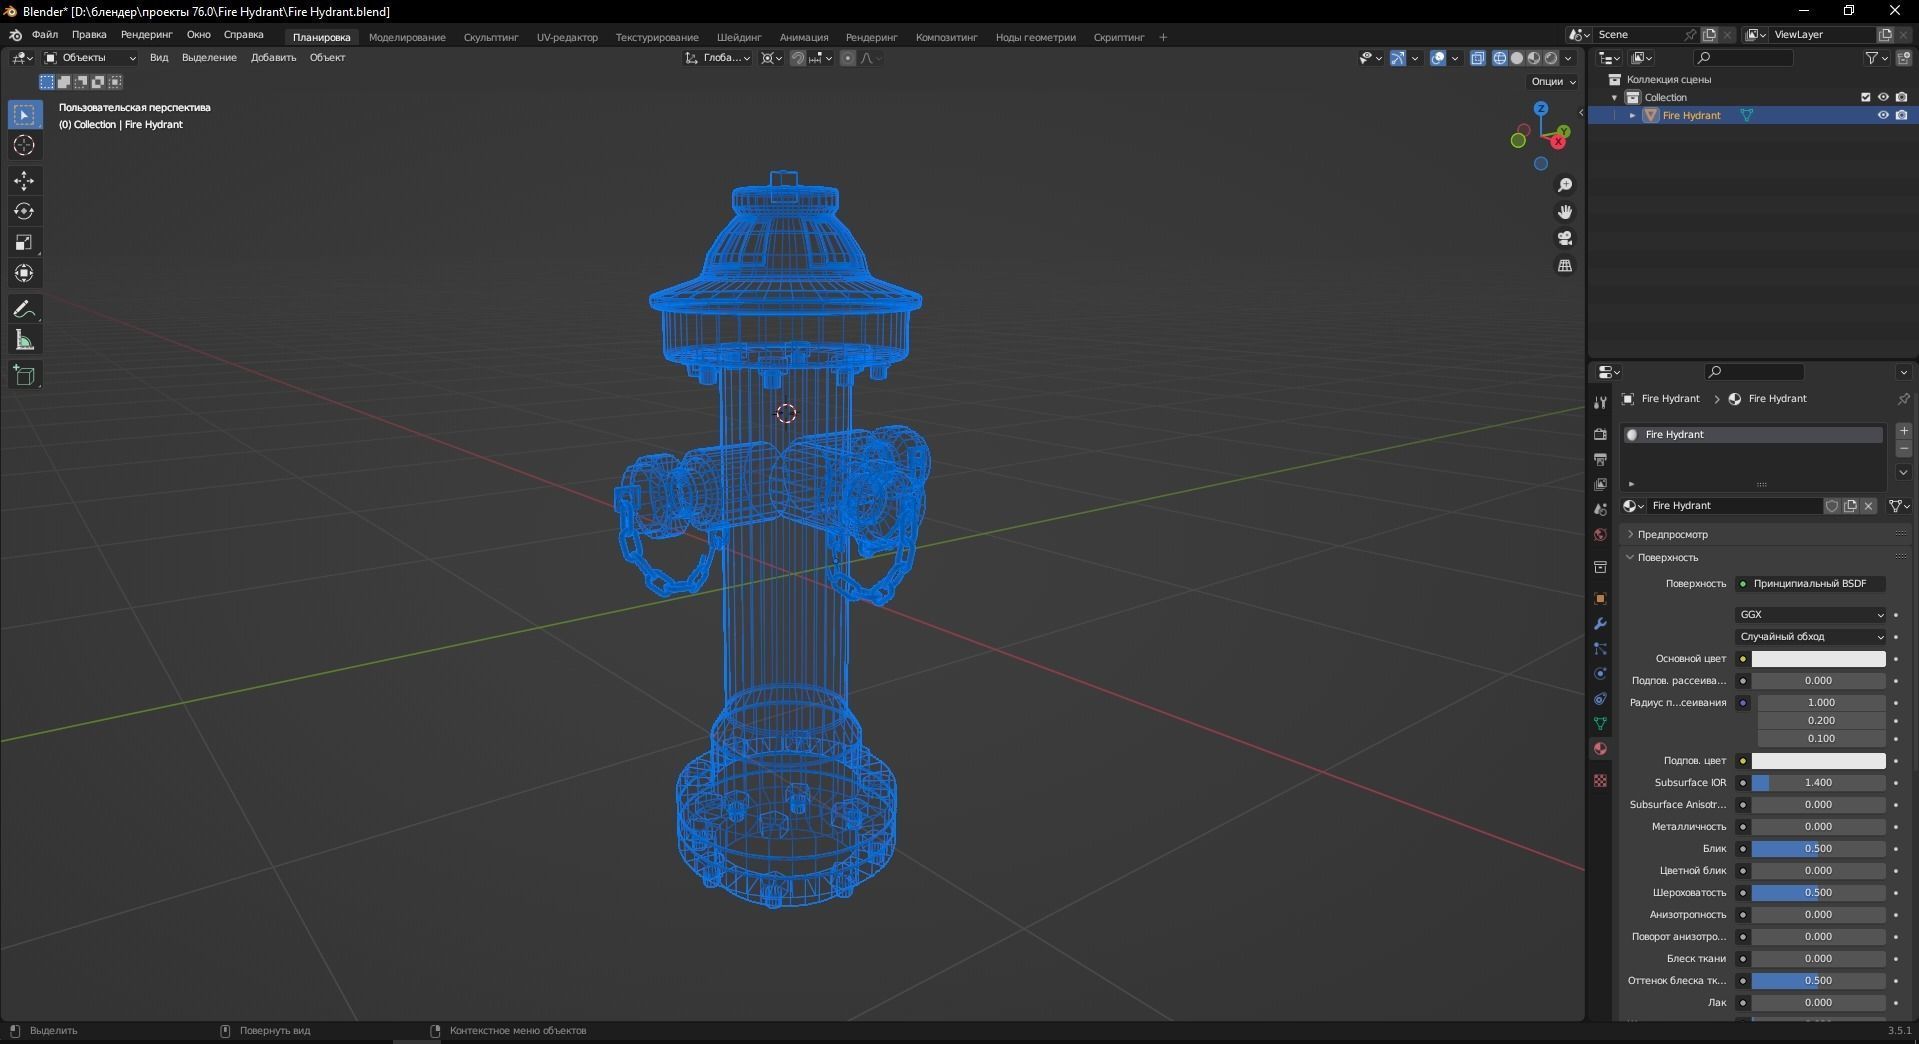Toggle the snapping magnet button
The height and width of the screenshot is (1044, 1919).
click(798, 58)
